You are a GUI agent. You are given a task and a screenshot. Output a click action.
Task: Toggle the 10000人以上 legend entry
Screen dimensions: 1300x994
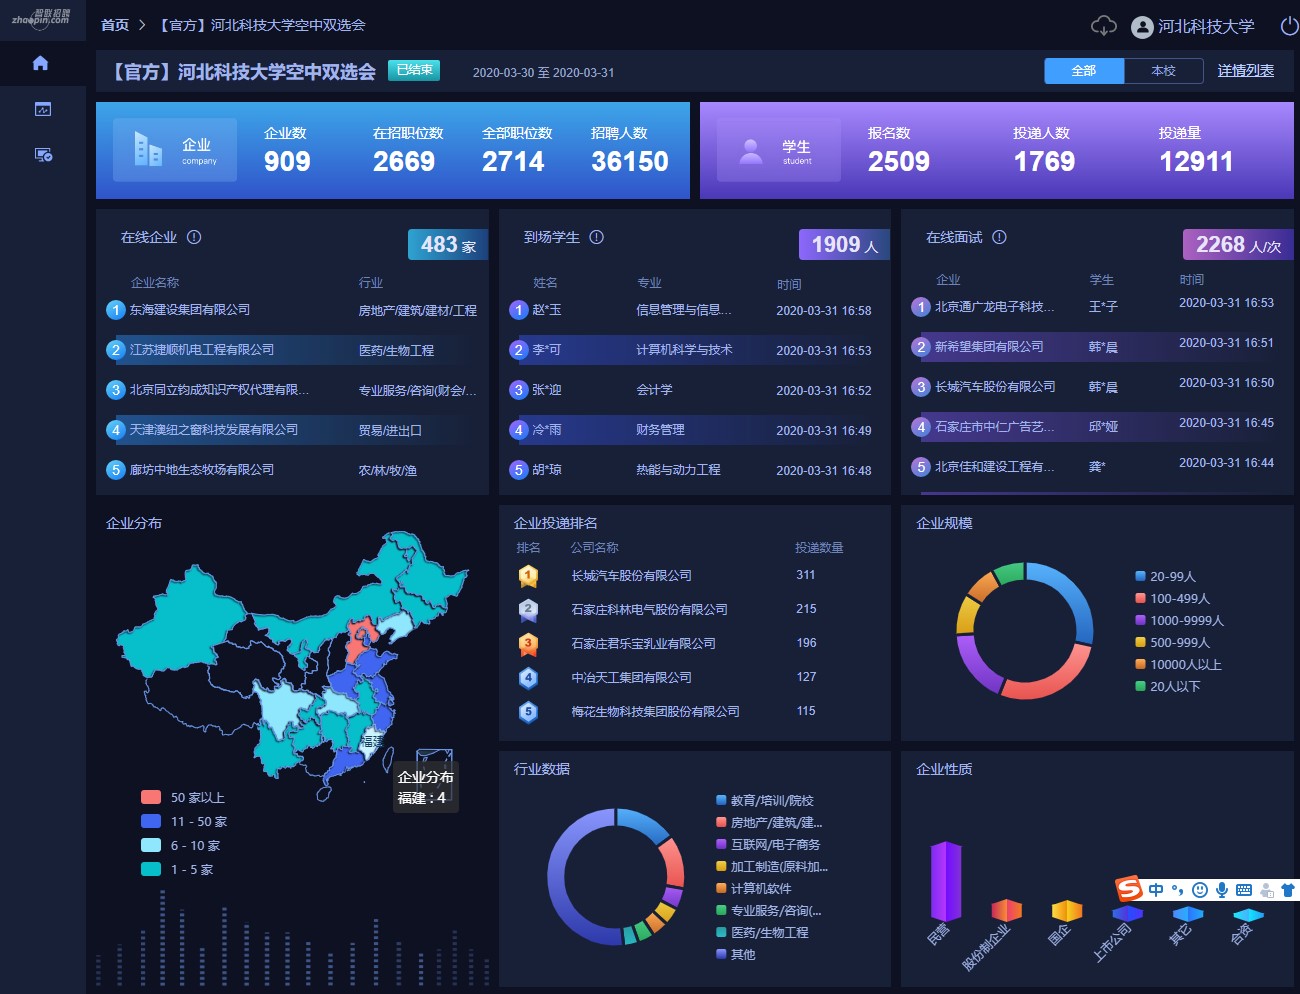[x=1178, y=665]
